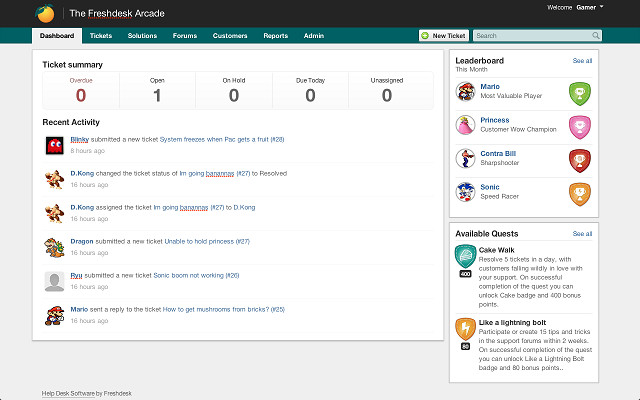Open ticket How to get mushrooms from bricks
Screen dimensions: 640x400
(224, 309)
